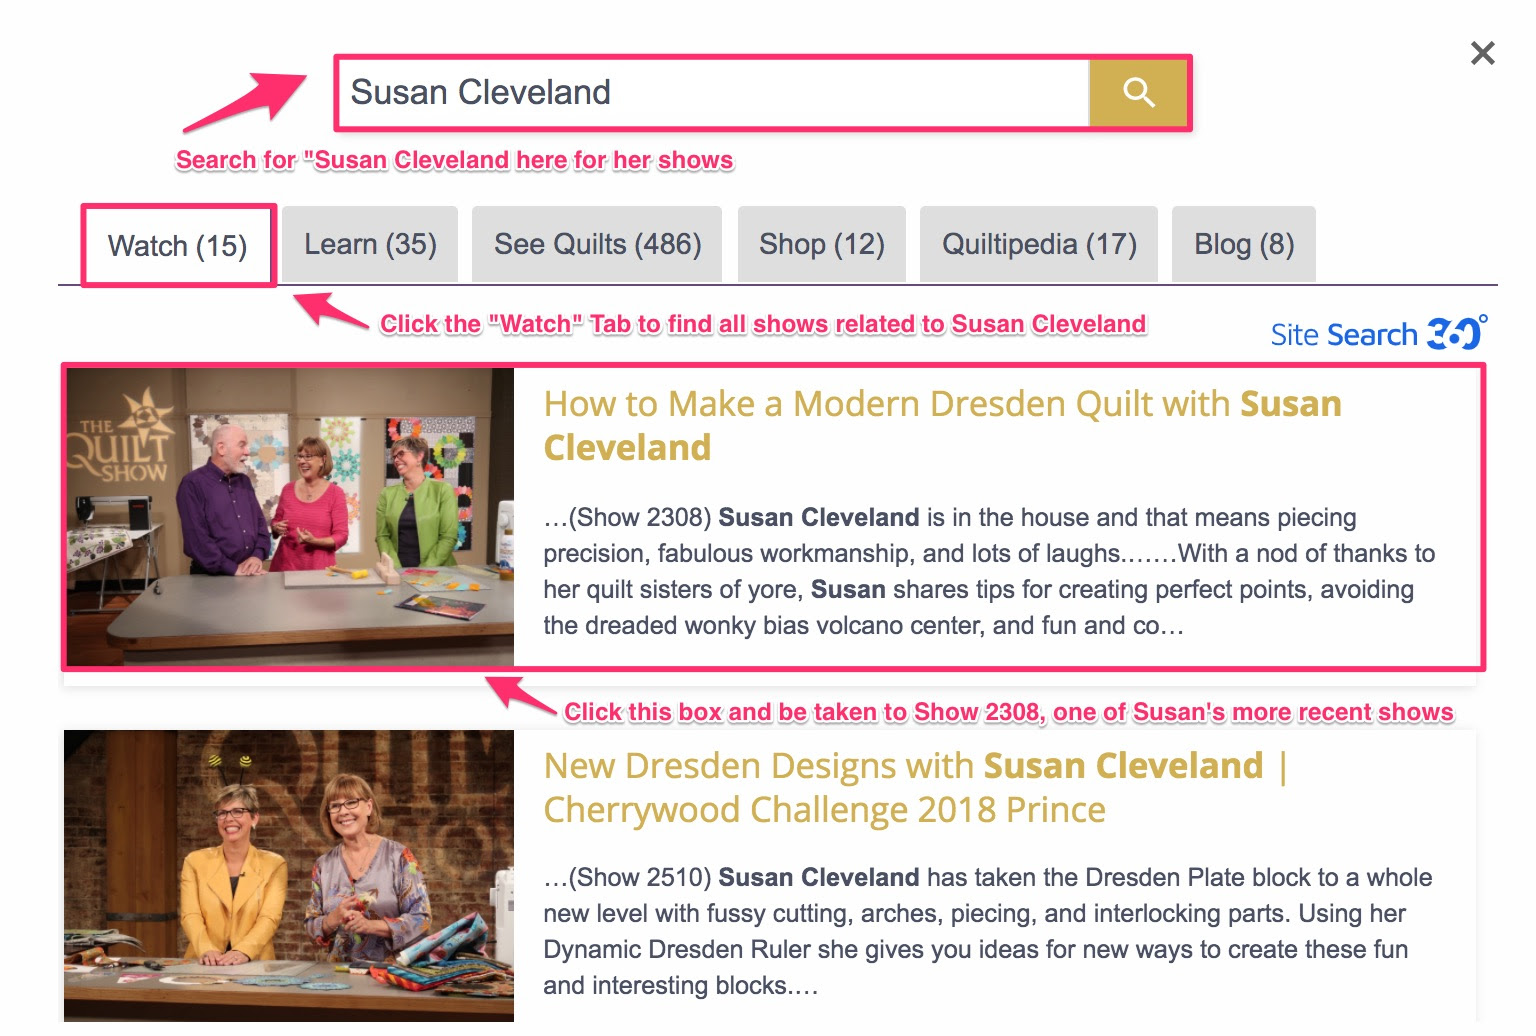This screenshot has height=1036, width=1536.
Task: Open Modern Dresden Quilt show title link
Action: [x=942, y=425]
